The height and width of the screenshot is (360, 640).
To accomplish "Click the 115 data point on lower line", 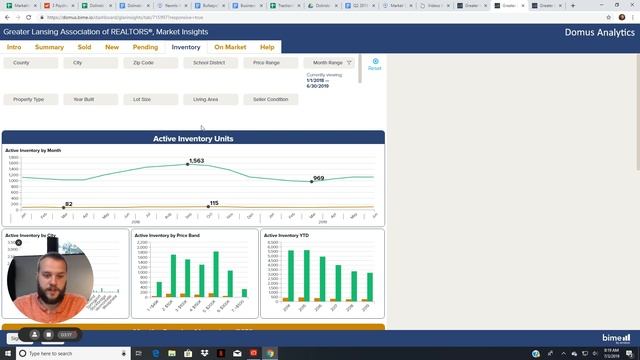I will 208,207.
